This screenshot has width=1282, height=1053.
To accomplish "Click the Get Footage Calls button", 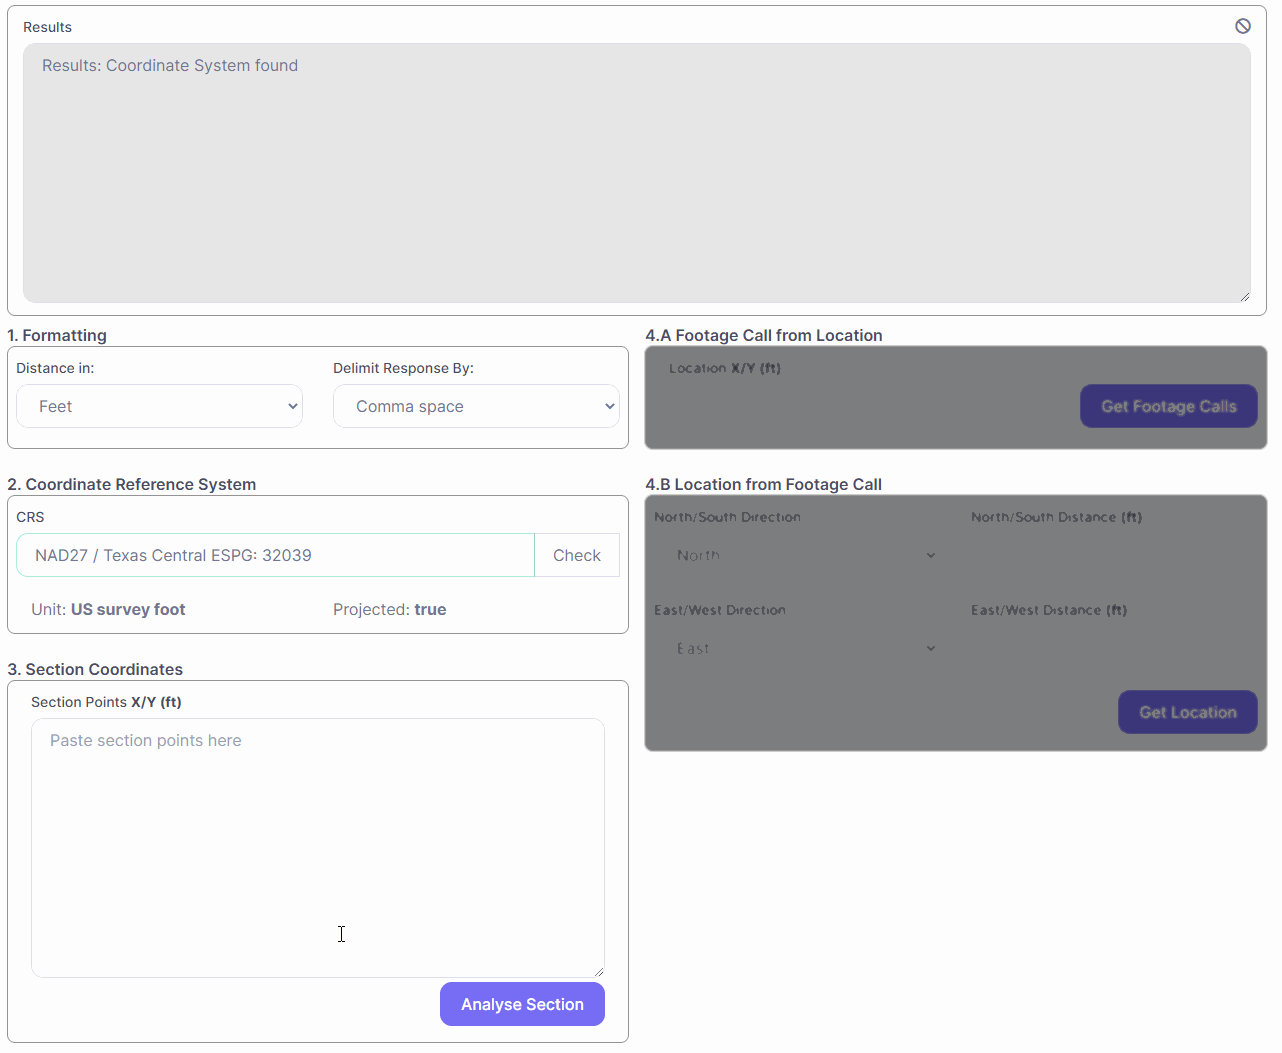I will coord(1168,406).
